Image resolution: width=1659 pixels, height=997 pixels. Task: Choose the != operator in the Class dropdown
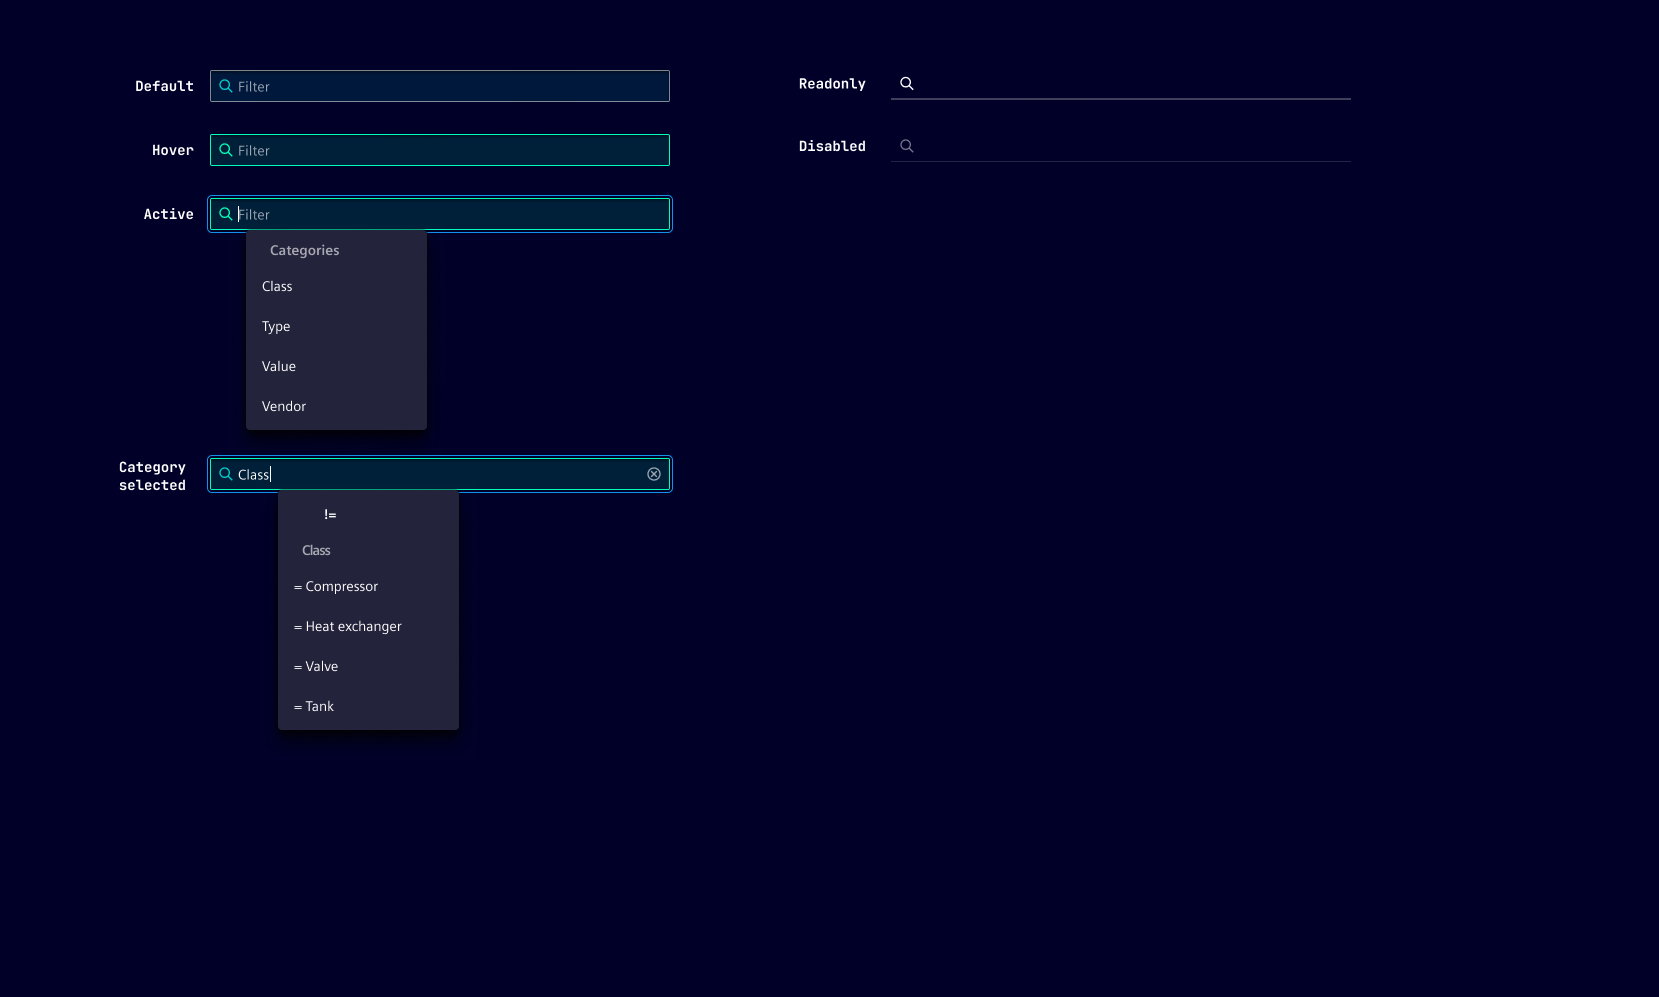(x=330, y=514)
